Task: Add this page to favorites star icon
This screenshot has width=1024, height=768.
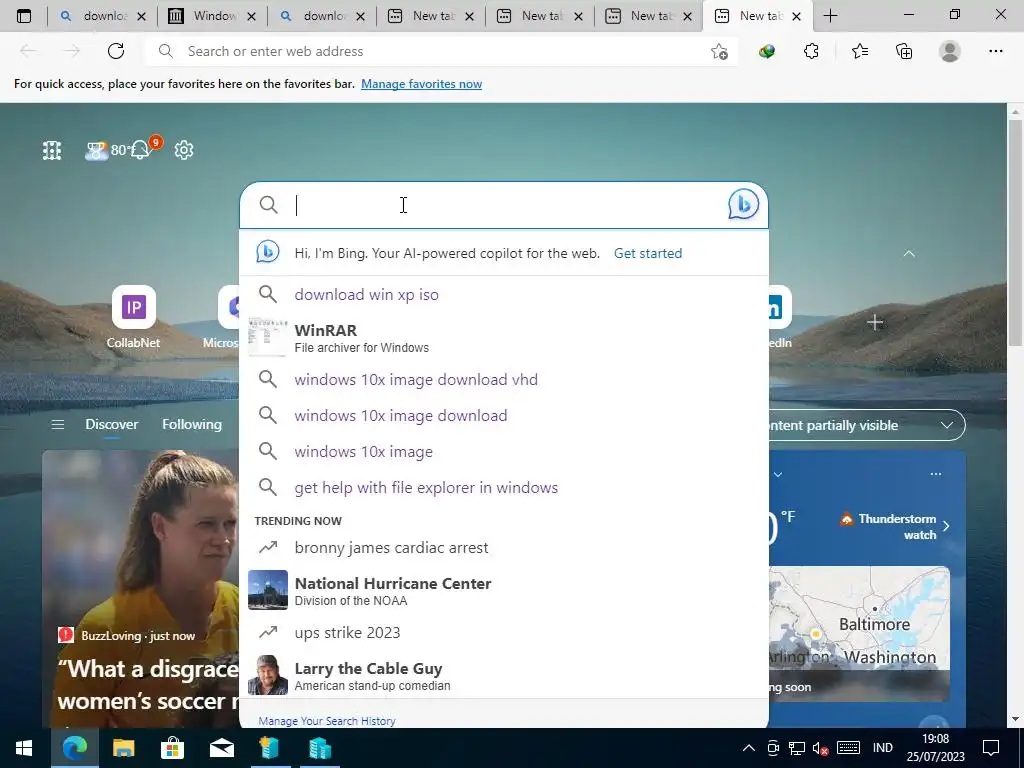Action: tap(719, 51)
